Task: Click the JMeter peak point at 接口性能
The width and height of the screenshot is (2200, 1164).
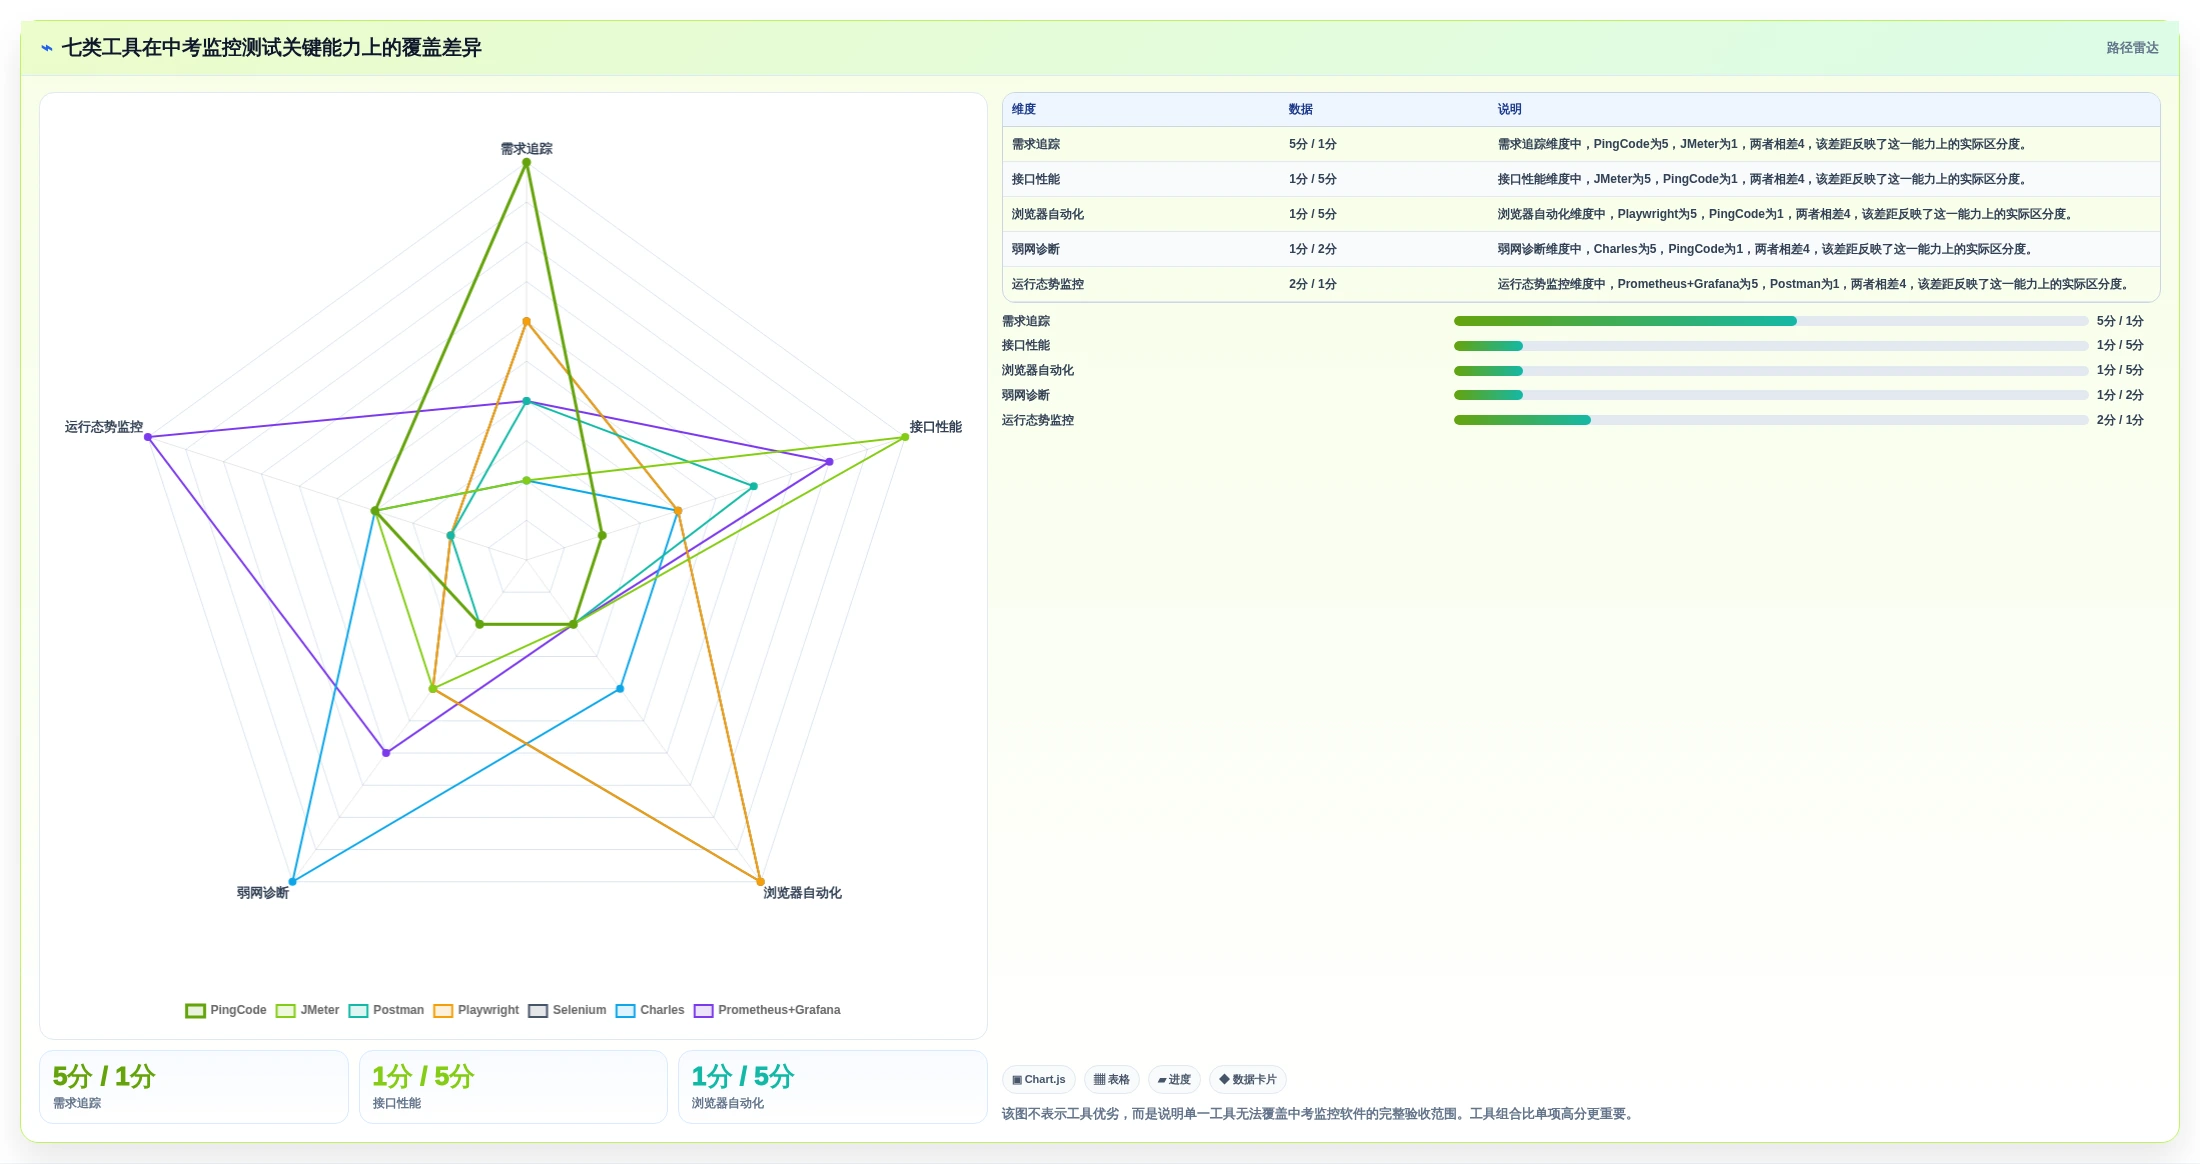Action: 905,437
